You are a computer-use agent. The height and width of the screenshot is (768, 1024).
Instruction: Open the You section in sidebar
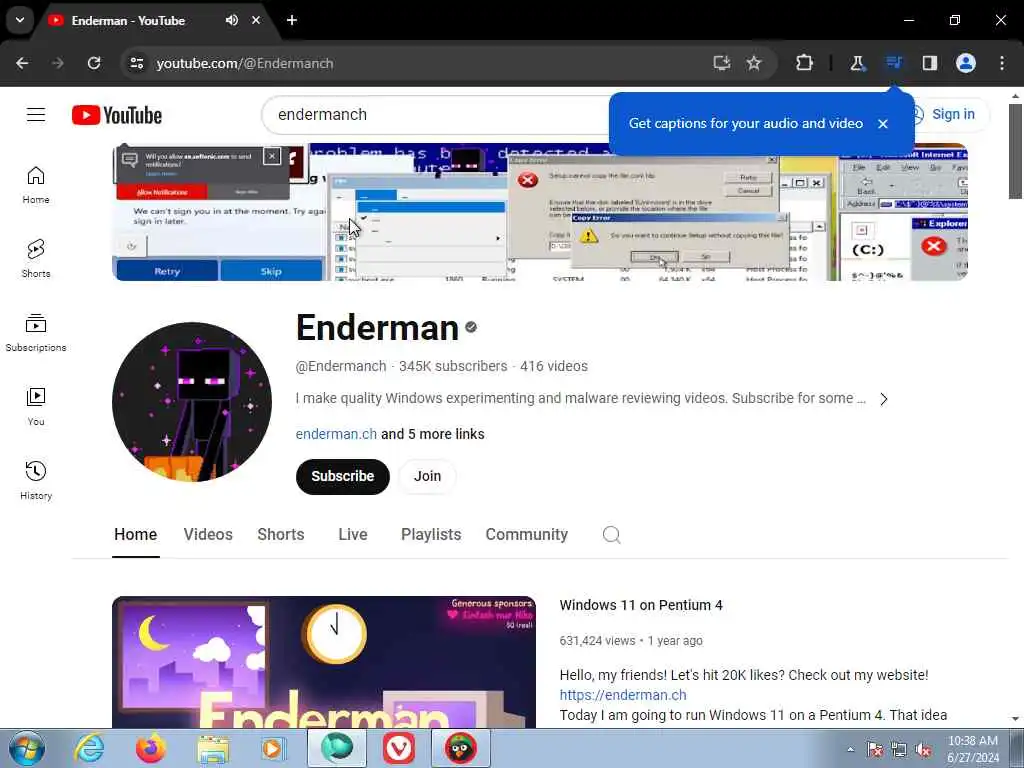36,406
